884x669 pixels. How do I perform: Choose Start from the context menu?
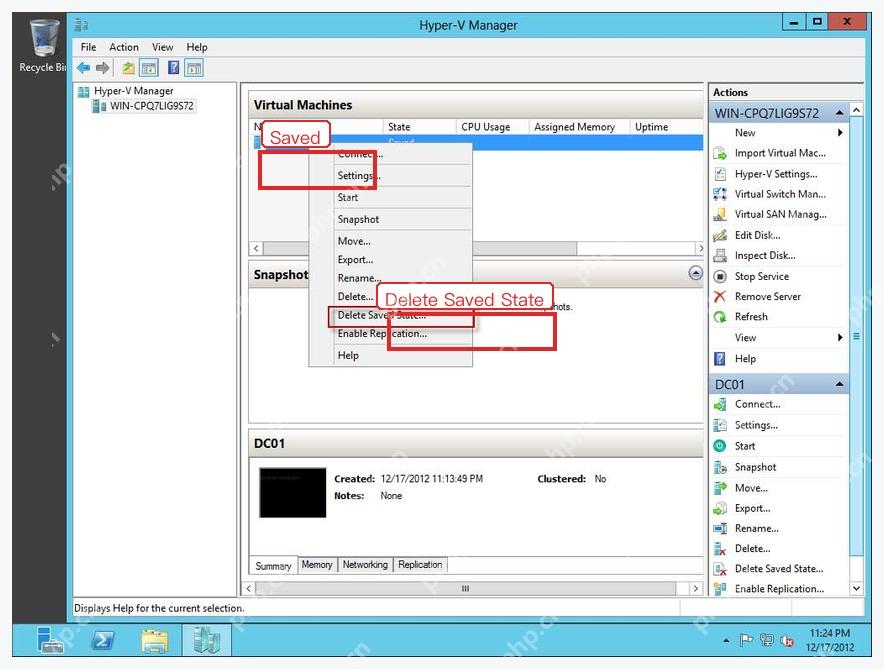coord(390,197)
